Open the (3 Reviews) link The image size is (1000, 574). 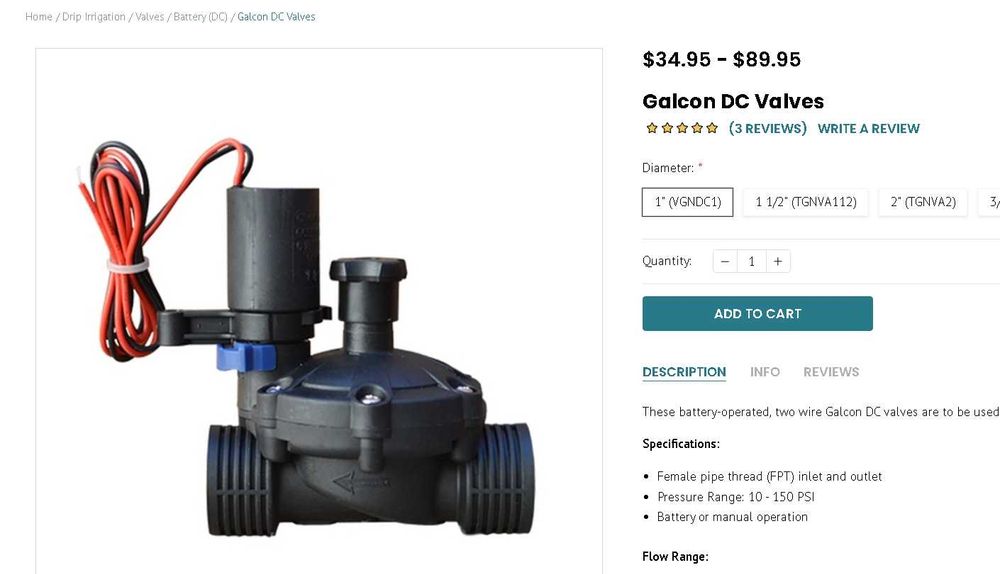pos(768,128)
